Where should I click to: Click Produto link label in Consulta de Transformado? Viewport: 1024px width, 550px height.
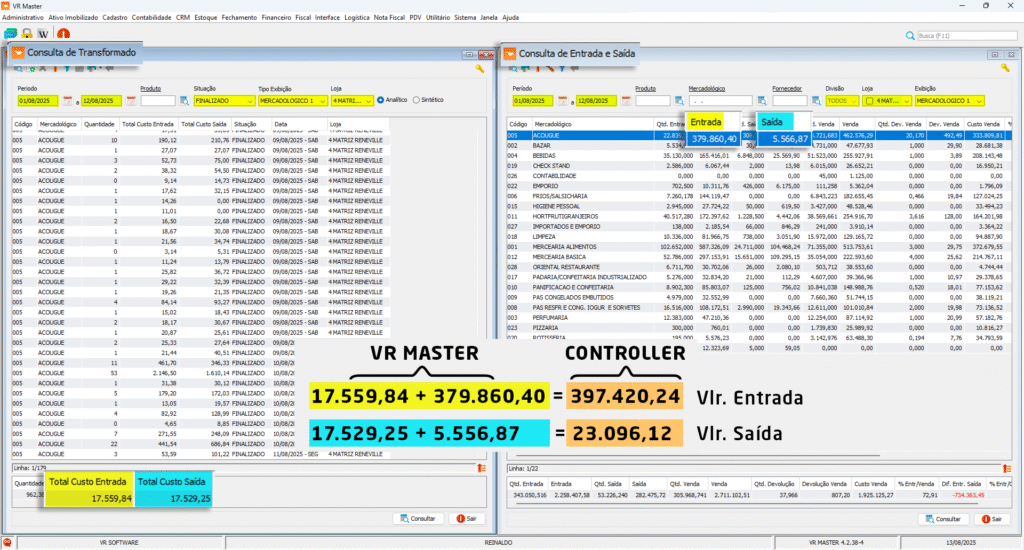click(x=150, y=89)
